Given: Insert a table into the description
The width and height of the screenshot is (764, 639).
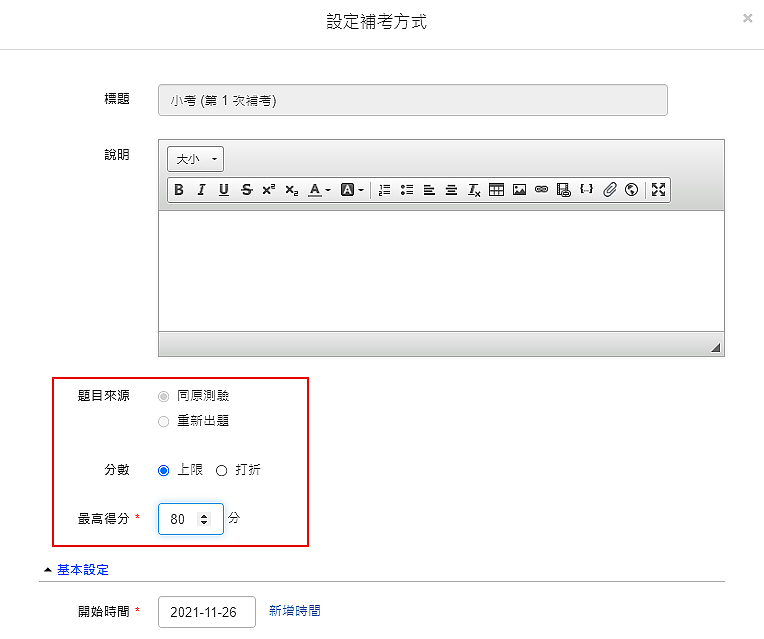Looking at the screenshot, I should [497, 190].
